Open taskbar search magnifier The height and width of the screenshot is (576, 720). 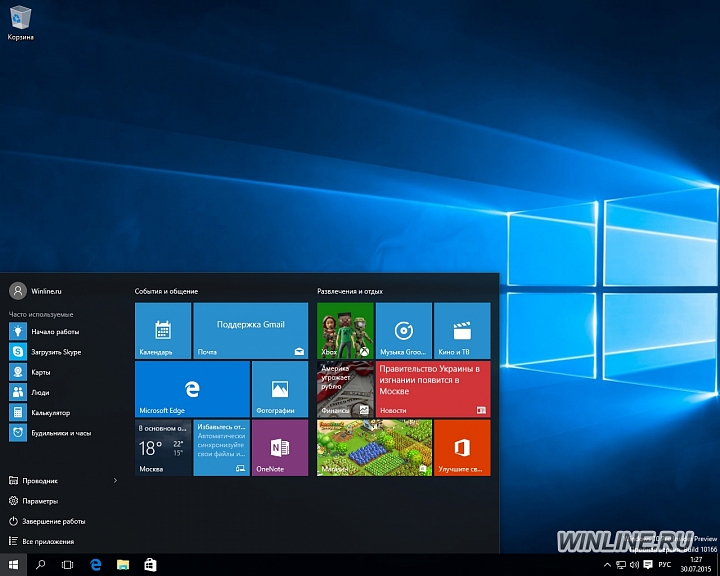pos(40,565)
